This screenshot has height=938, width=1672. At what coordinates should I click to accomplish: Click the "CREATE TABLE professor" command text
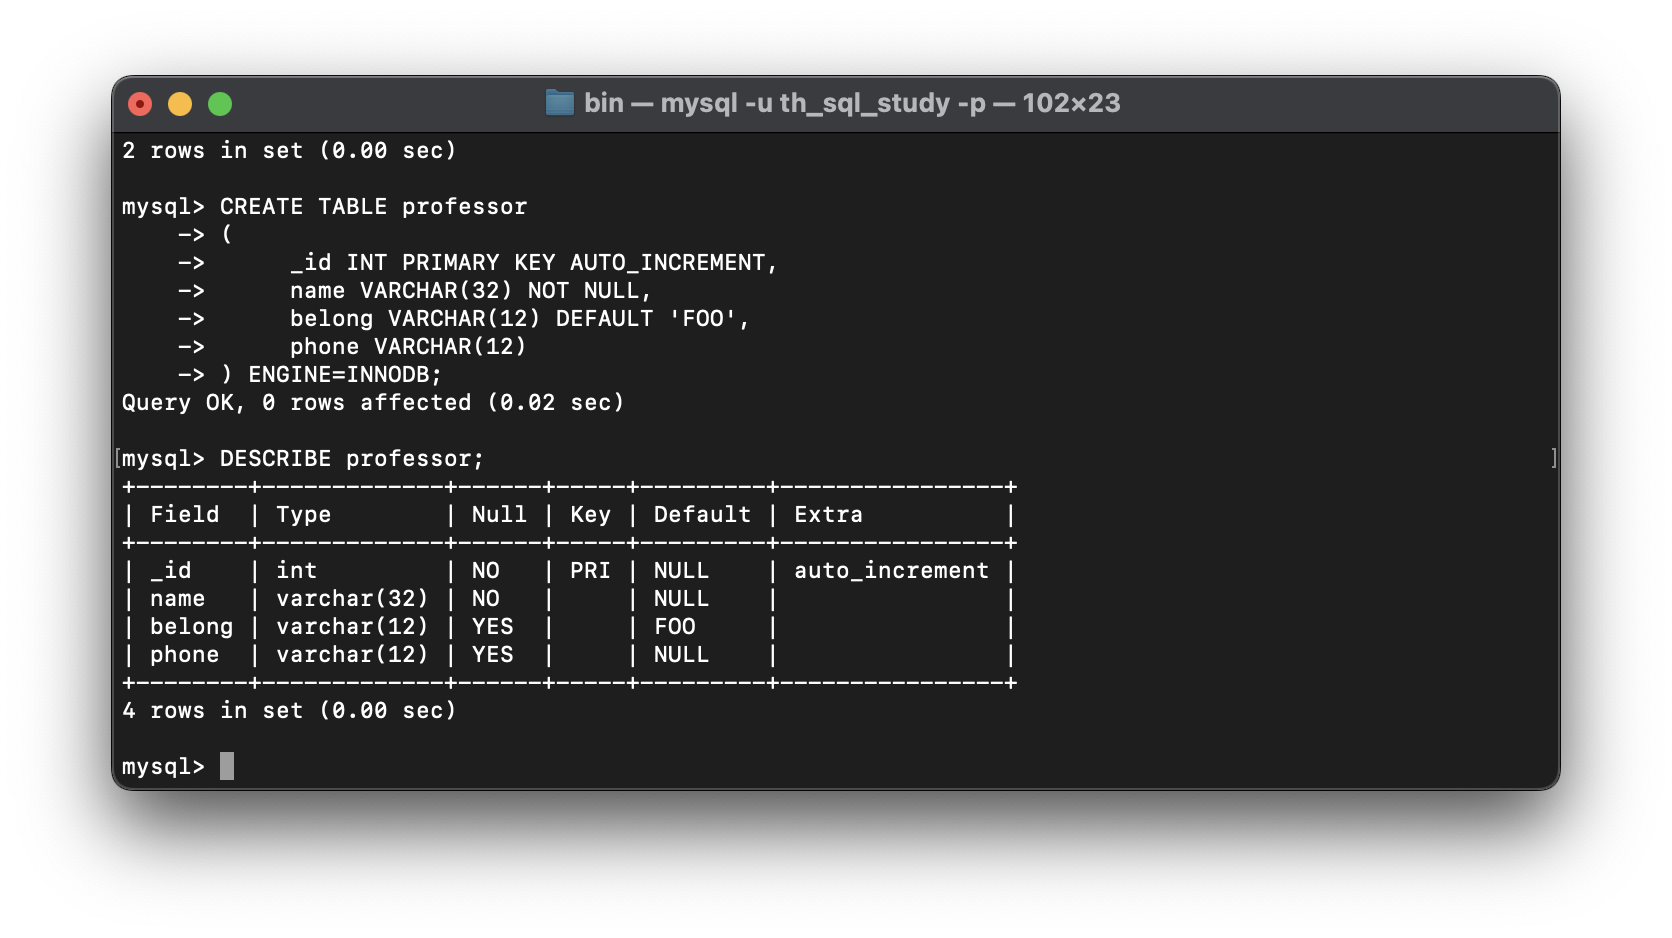(x=373, y=207)
